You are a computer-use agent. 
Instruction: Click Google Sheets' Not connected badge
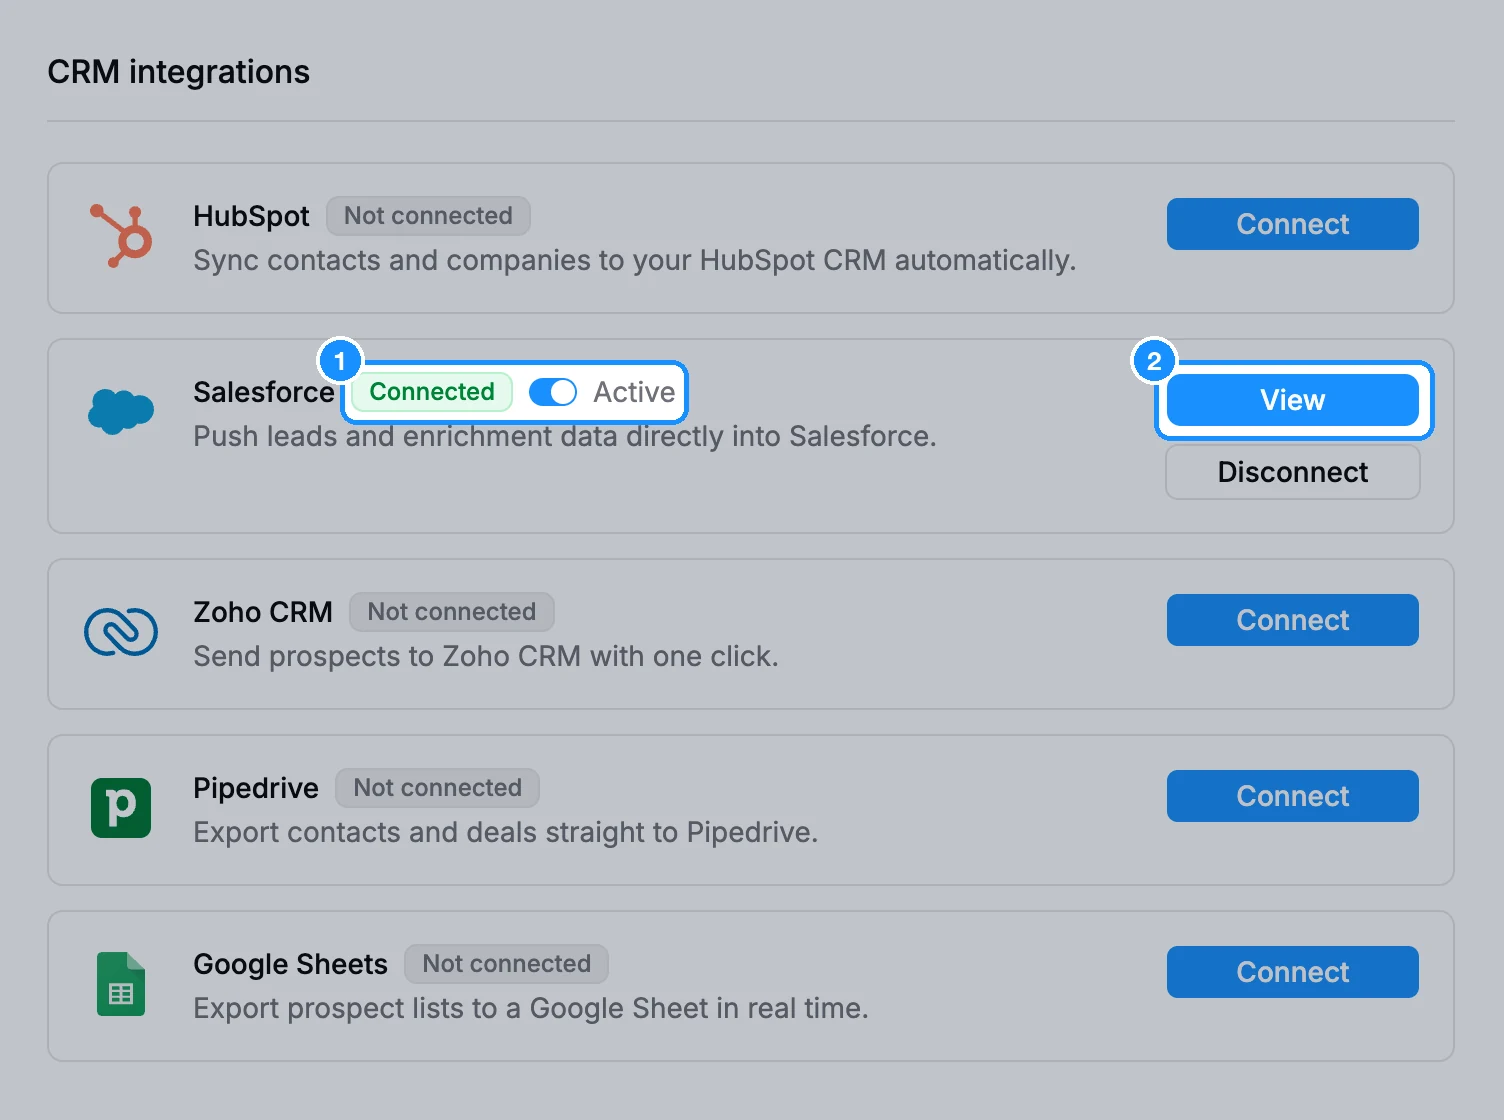coord(506,964)
